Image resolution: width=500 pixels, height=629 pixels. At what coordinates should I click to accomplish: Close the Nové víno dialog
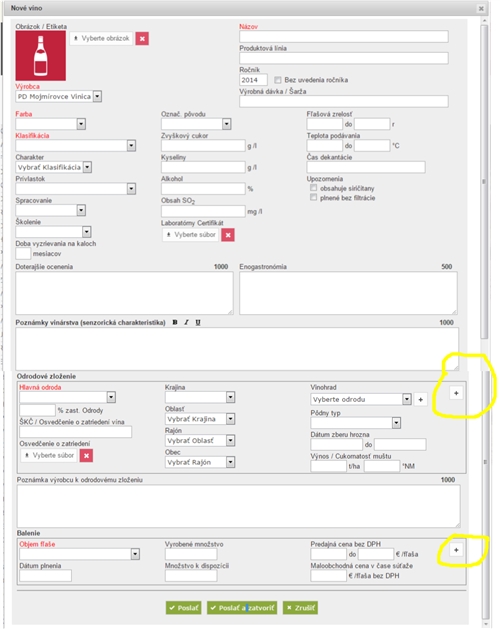[x=481, y=8]
